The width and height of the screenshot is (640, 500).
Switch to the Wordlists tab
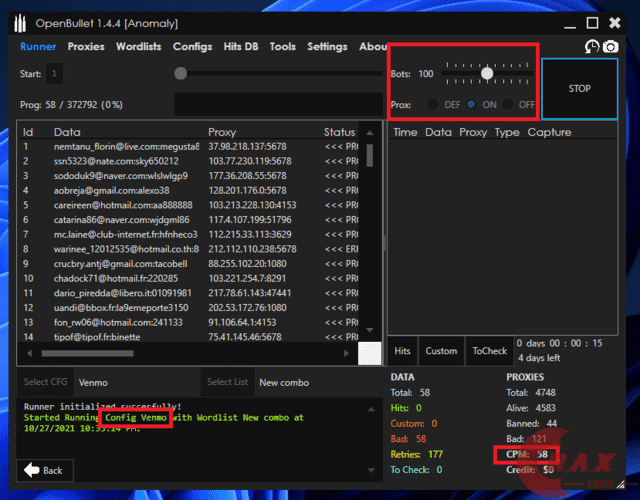point(138,46)
